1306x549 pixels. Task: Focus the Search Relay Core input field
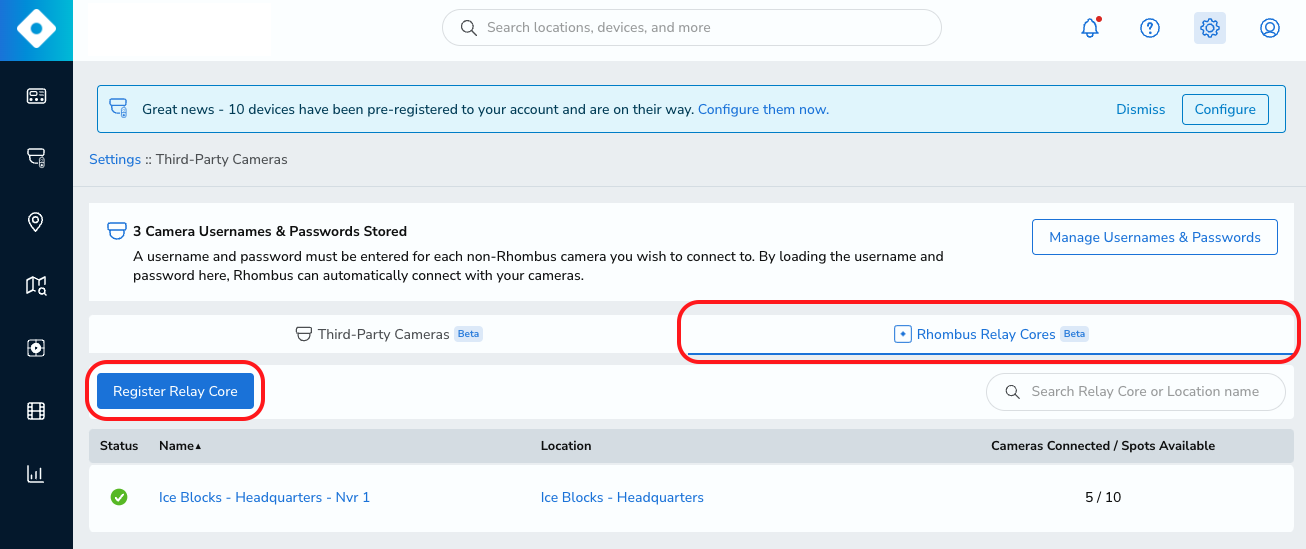(1135, 392)
